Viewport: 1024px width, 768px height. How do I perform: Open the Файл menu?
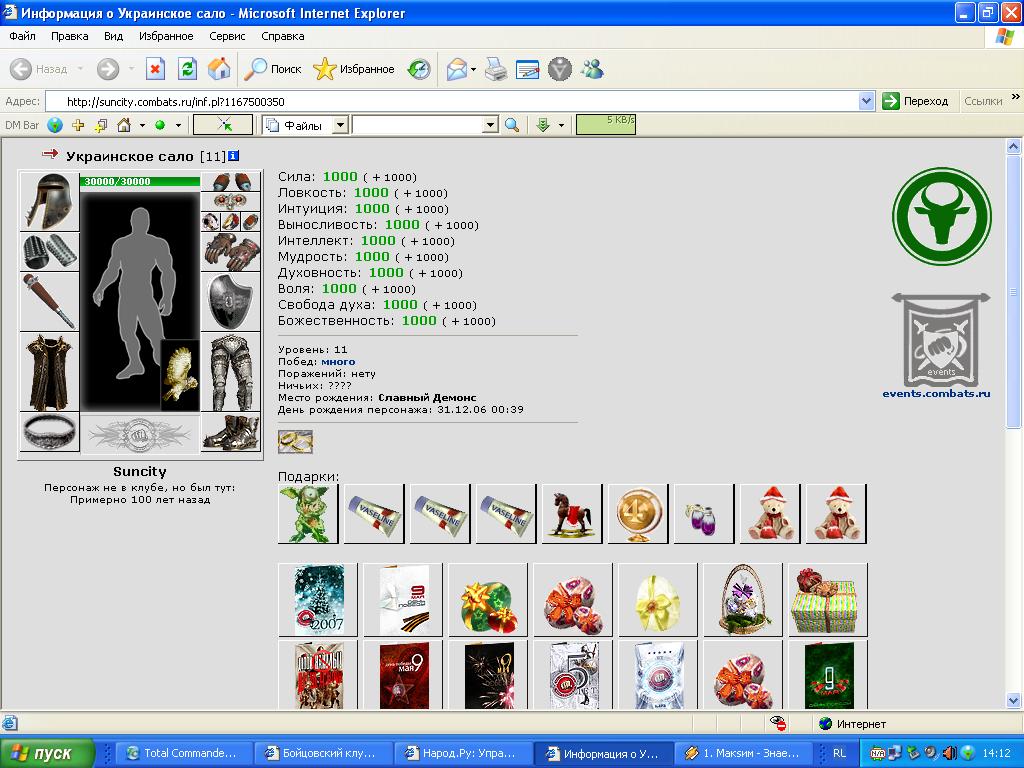click(22, 36)
